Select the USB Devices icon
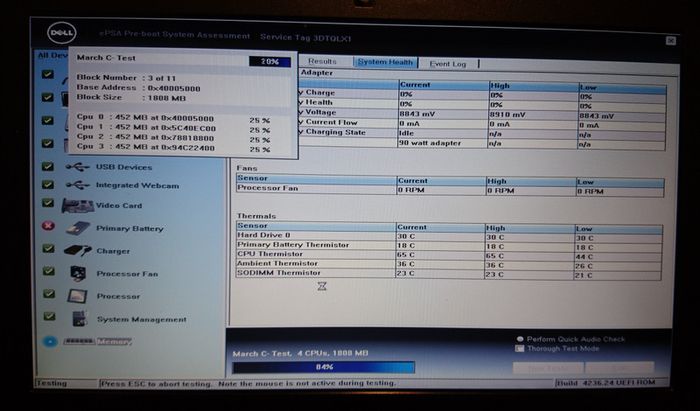Screen dimensions: 700x411 (x=78, y=167)
